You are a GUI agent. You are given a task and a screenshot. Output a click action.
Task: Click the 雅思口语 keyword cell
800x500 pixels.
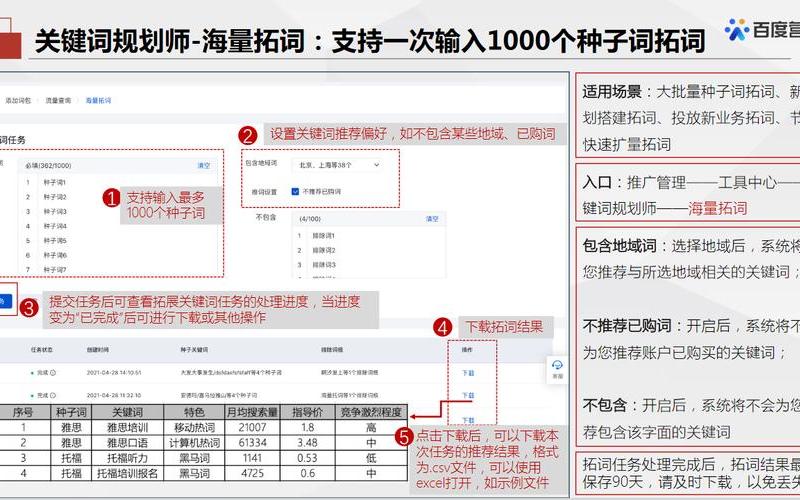[x=127, y=443]
